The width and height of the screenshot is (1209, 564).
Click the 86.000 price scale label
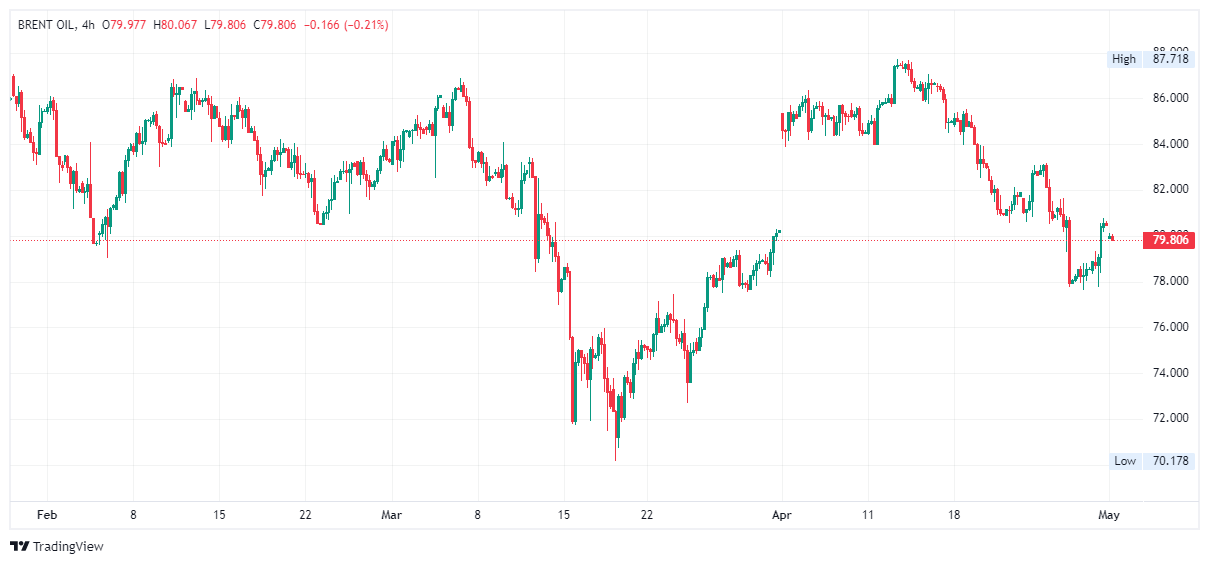(1170, 98)
